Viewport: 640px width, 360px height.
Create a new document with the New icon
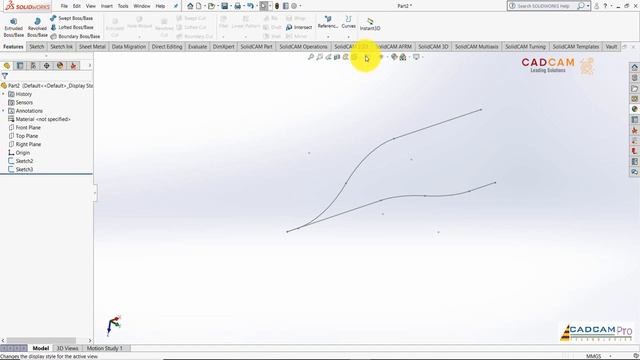[199, 6]
